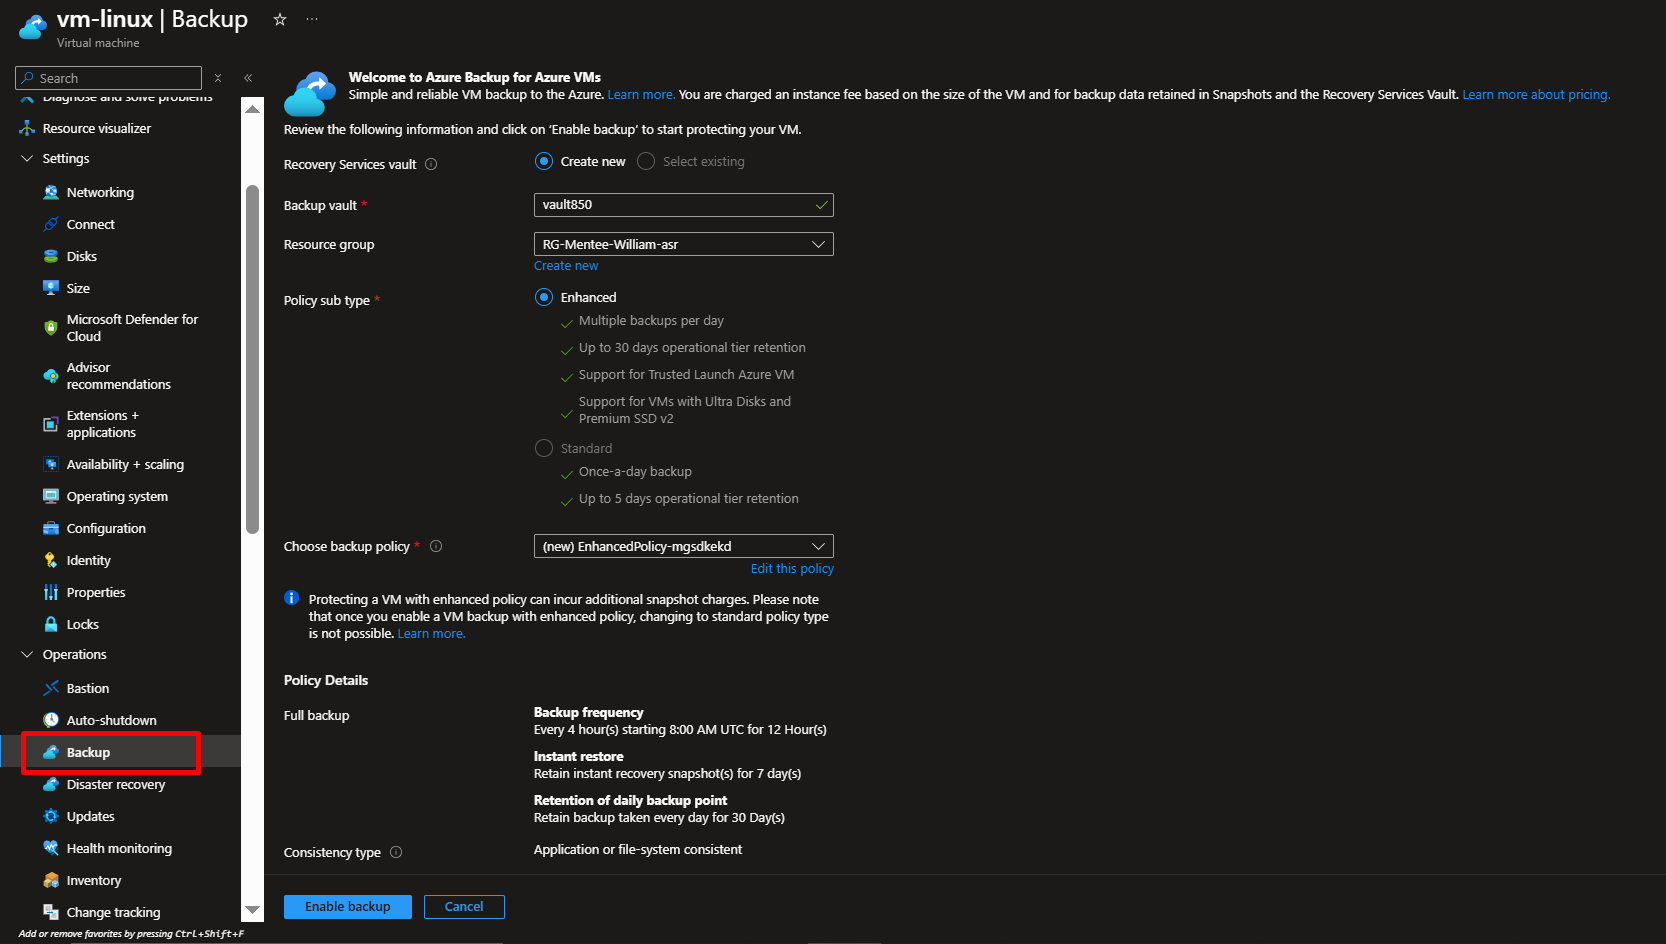This screenshot has height=944, width=1666.
Task: Click the Auto-shutdown clock icon
Action: point(51,720)
